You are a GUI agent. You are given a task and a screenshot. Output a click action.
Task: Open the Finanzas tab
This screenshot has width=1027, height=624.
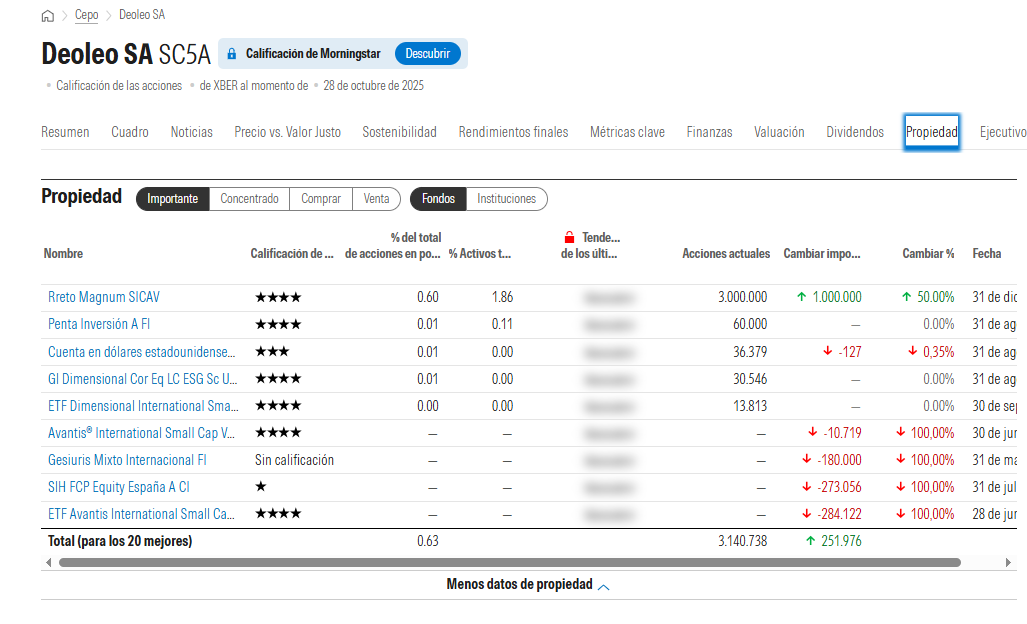point(709,132)
